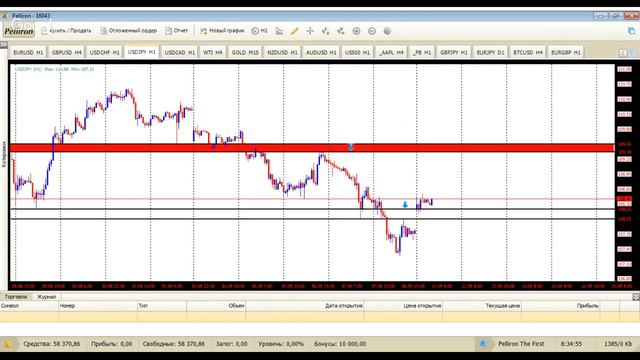Switch to the USDCAD H1 chart tab
The image size is (640, 360).
click(180, 53)
